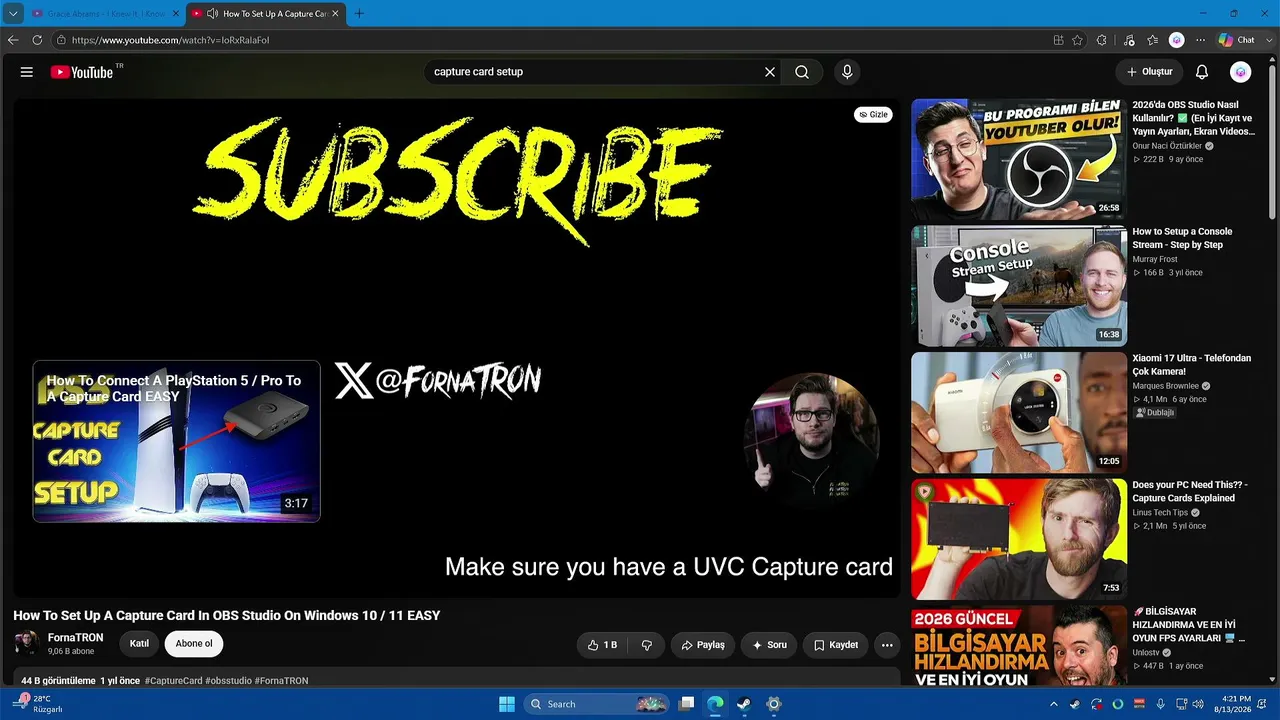This screenshot has height=720, width=1280.
Task: Open the YouTube guide hamburger menu
Action: (27, 72)
